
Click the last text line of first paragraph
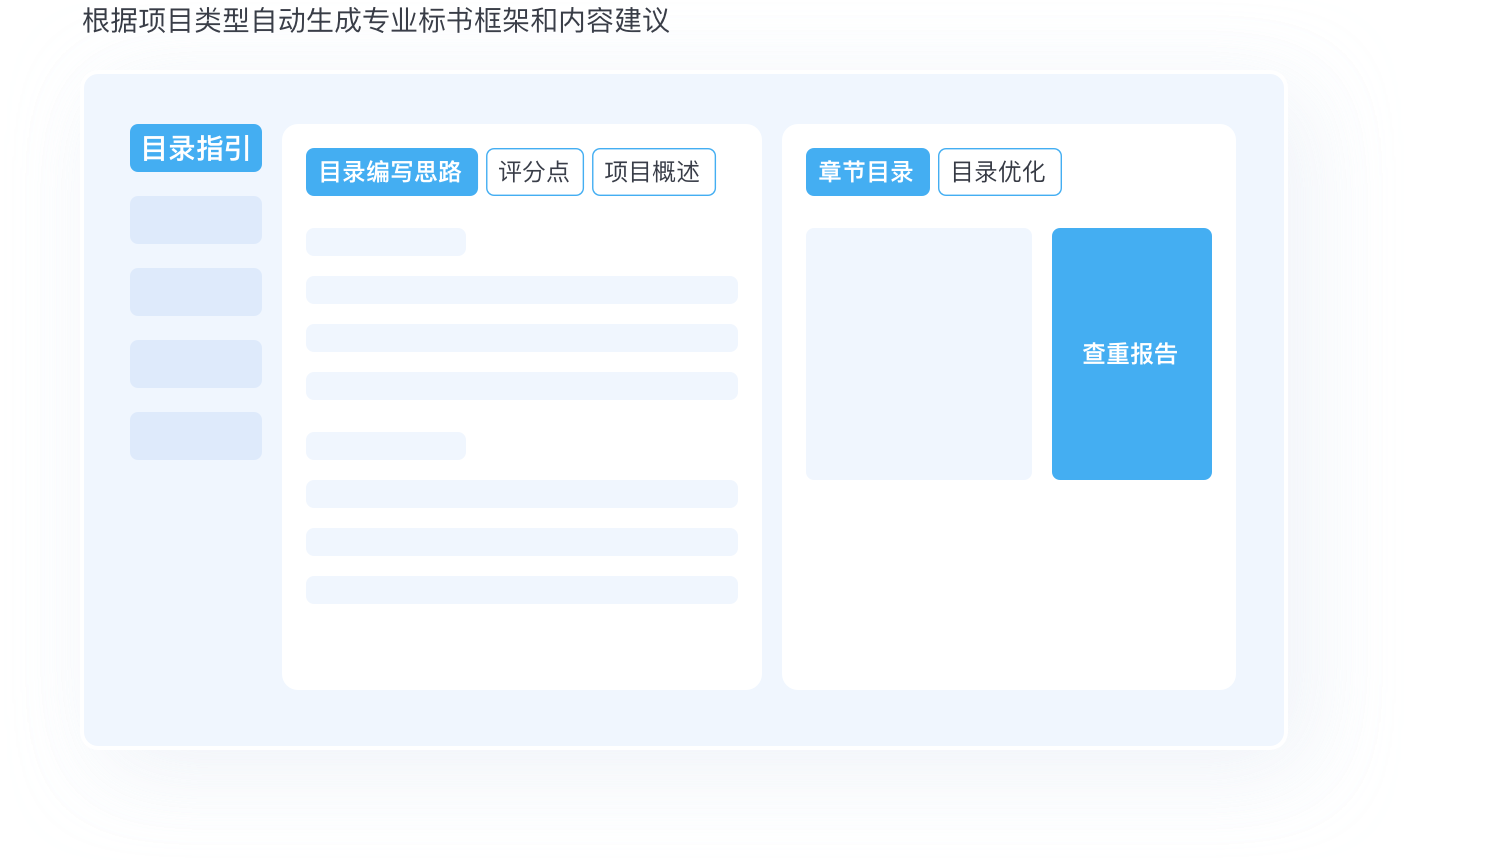coord(521,386)
